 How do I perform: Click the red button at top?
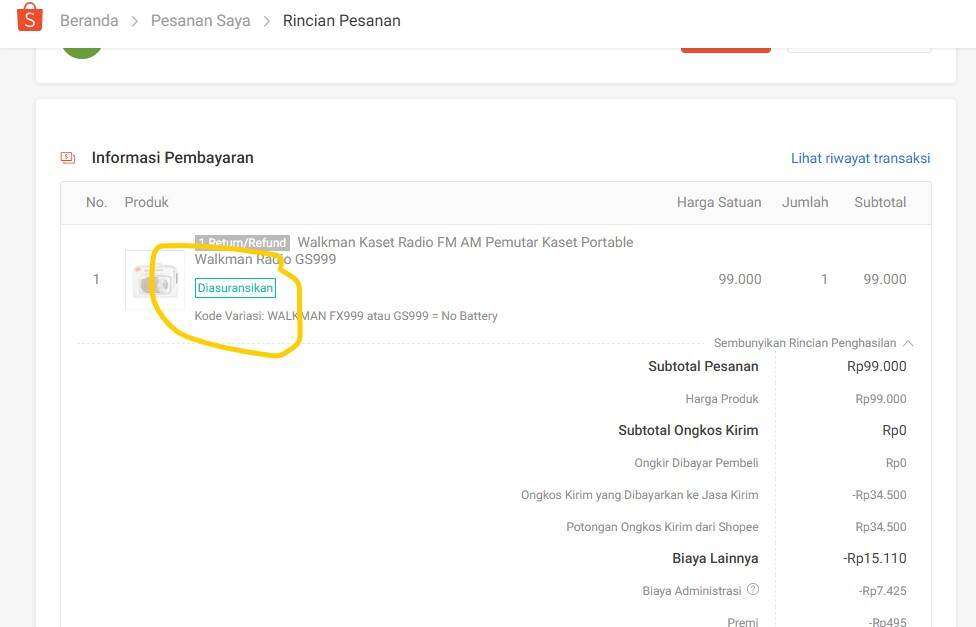point(725,47)
